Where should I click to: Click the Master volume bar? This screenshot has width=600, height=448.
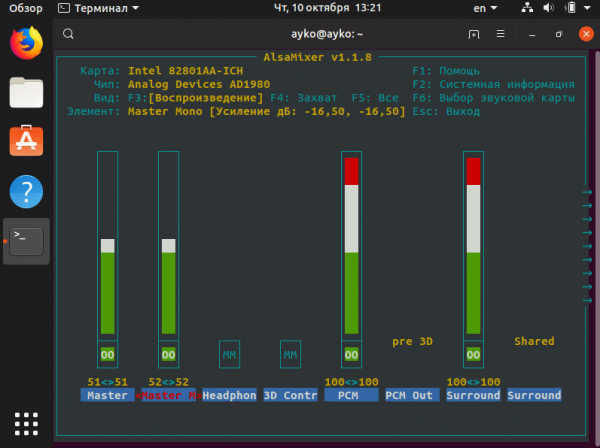click(x=108, y=246)
